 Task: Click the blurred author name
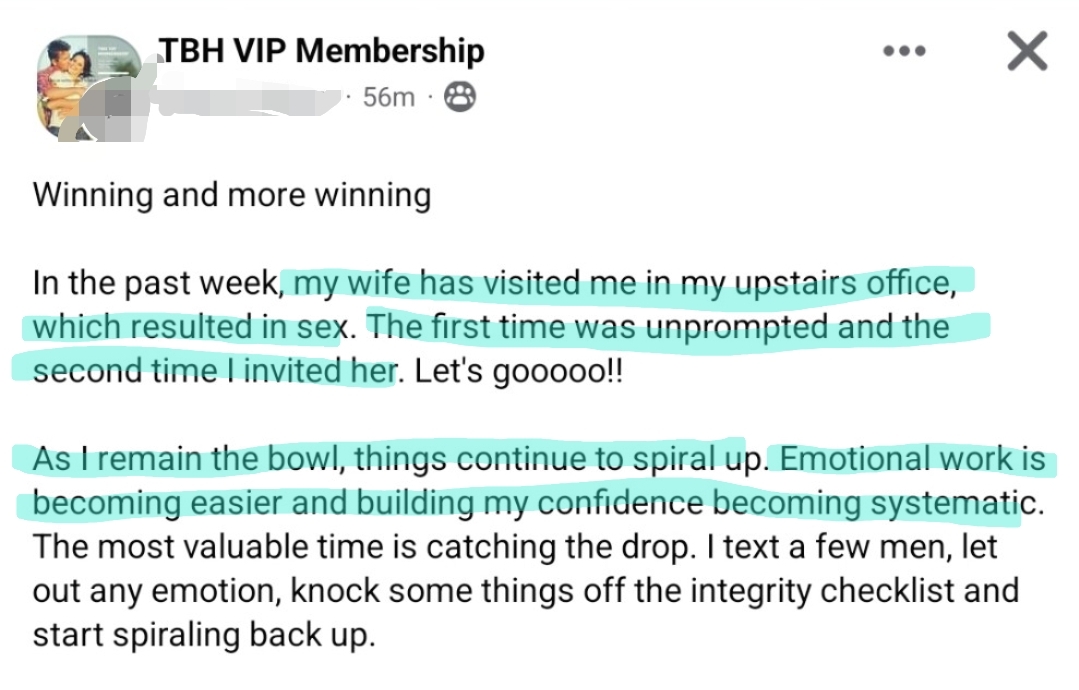tap(250, 98)
